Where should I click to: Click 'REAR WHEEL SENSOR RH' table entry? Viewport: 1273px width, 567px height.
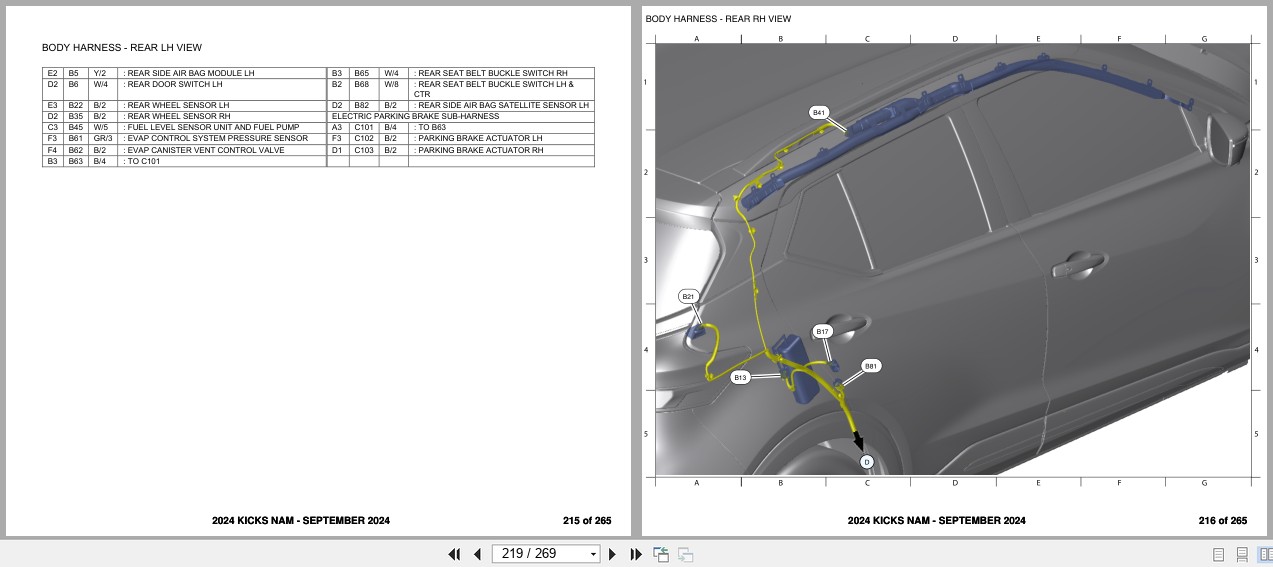[178, 116]
